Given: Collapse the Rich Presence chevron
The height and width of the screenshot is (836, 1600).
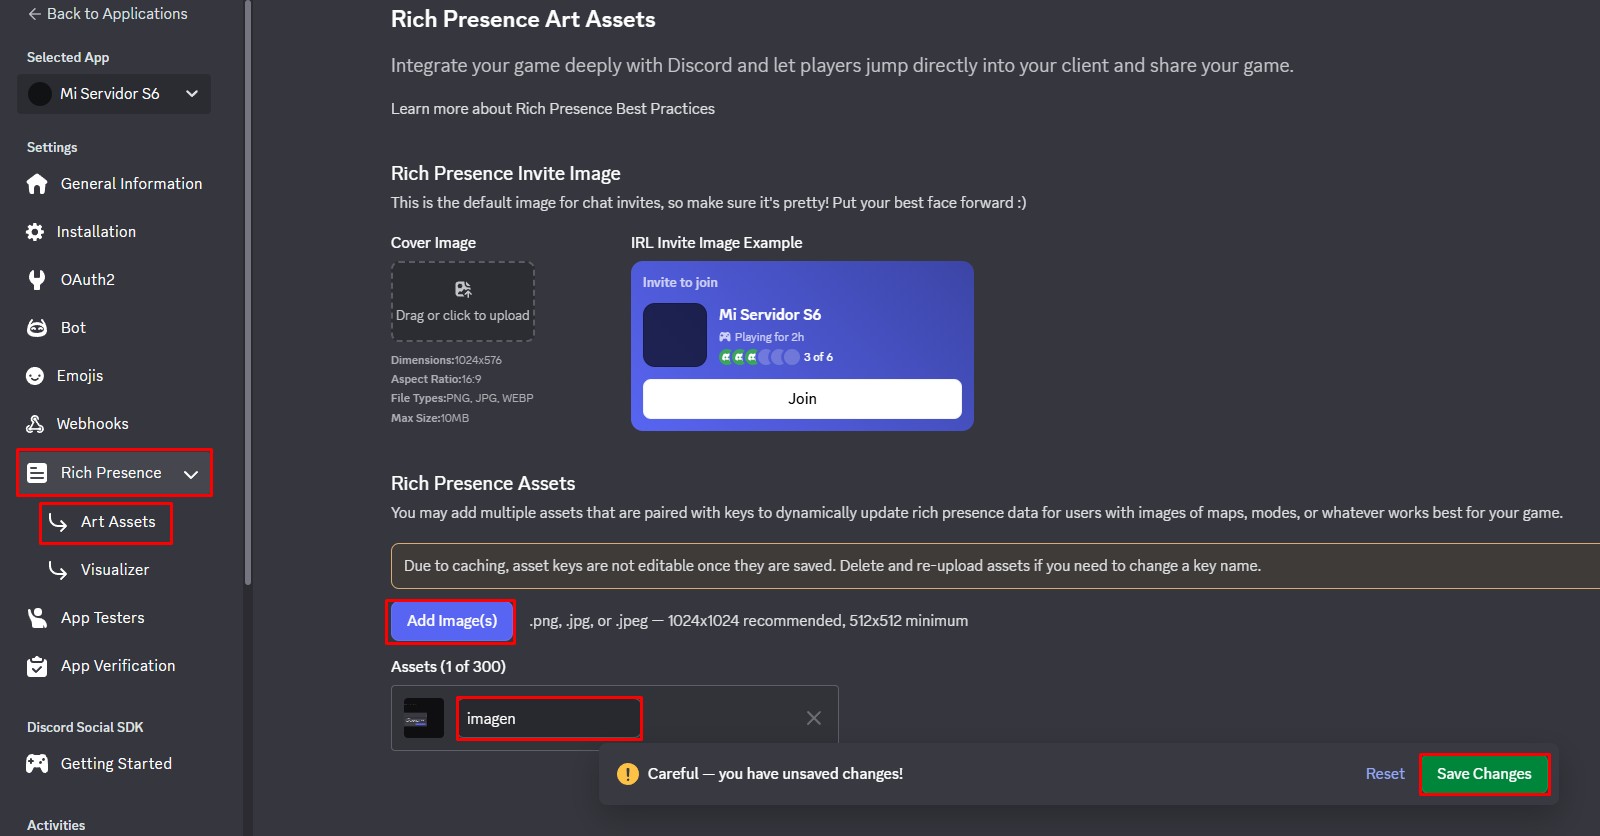Looking at the screenshot, I should coord(190,473).
